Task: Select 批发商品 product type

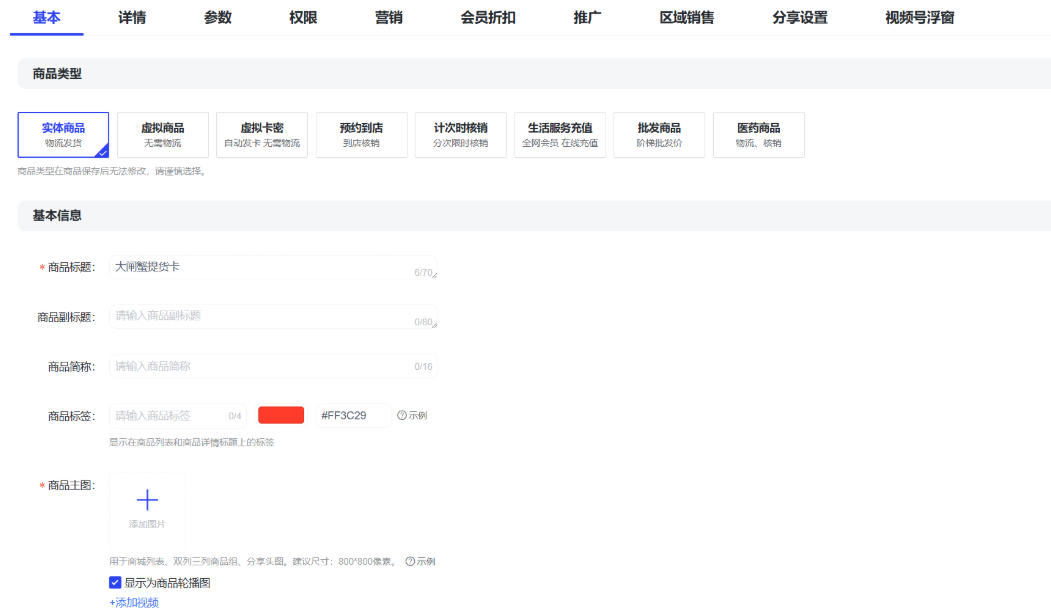Action: (659, 135)
